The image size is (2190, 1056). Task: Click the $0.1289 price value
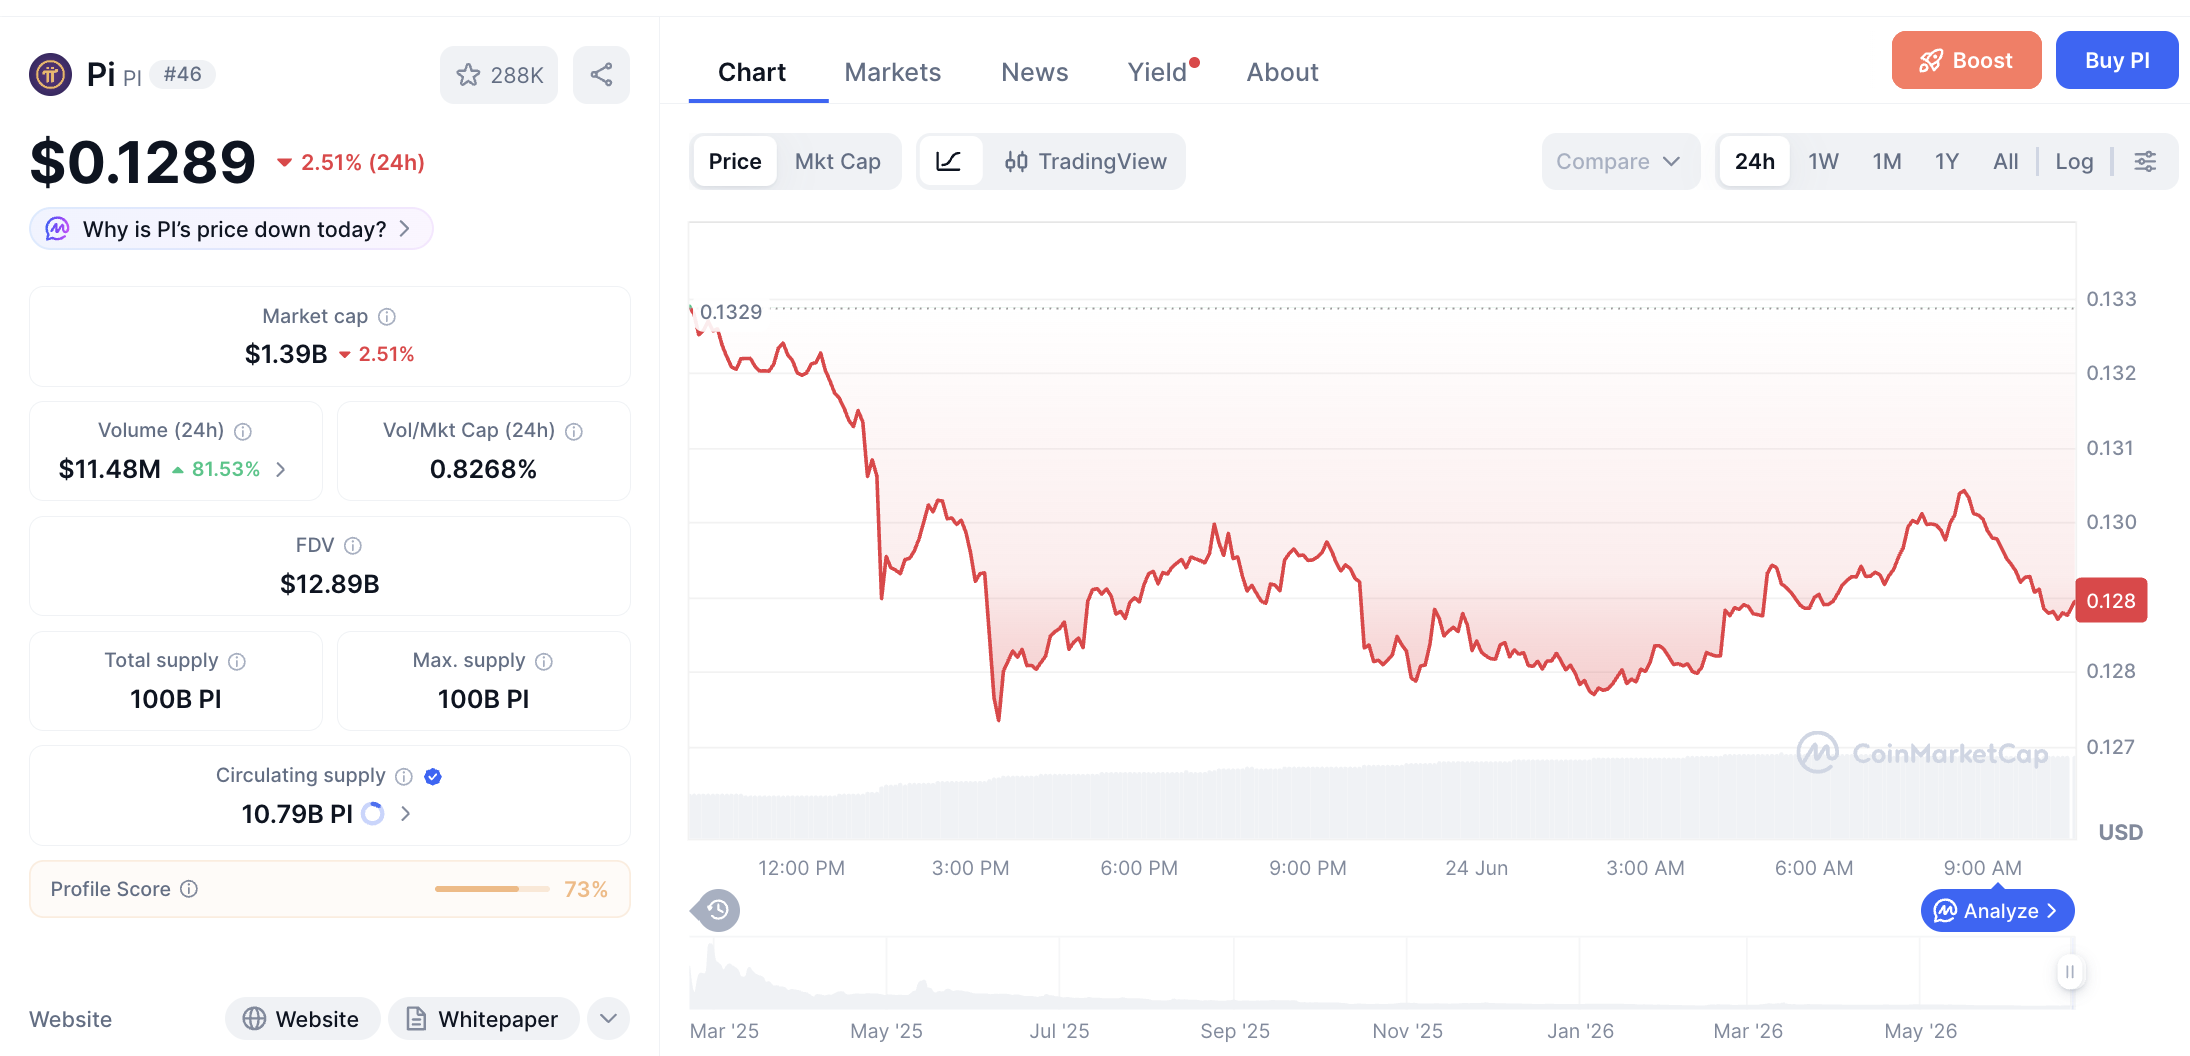[x=143, y=162]
